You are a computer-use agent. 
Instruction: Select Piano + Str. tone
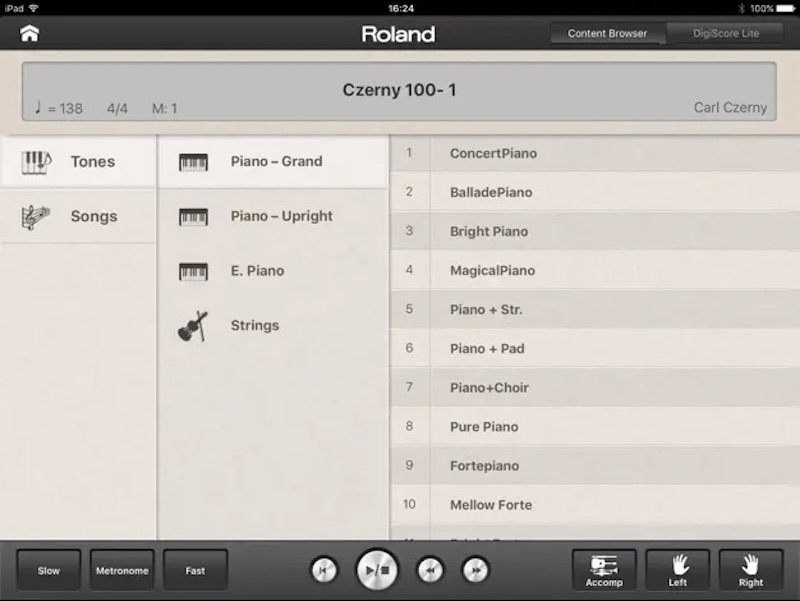tap(595, 309)
